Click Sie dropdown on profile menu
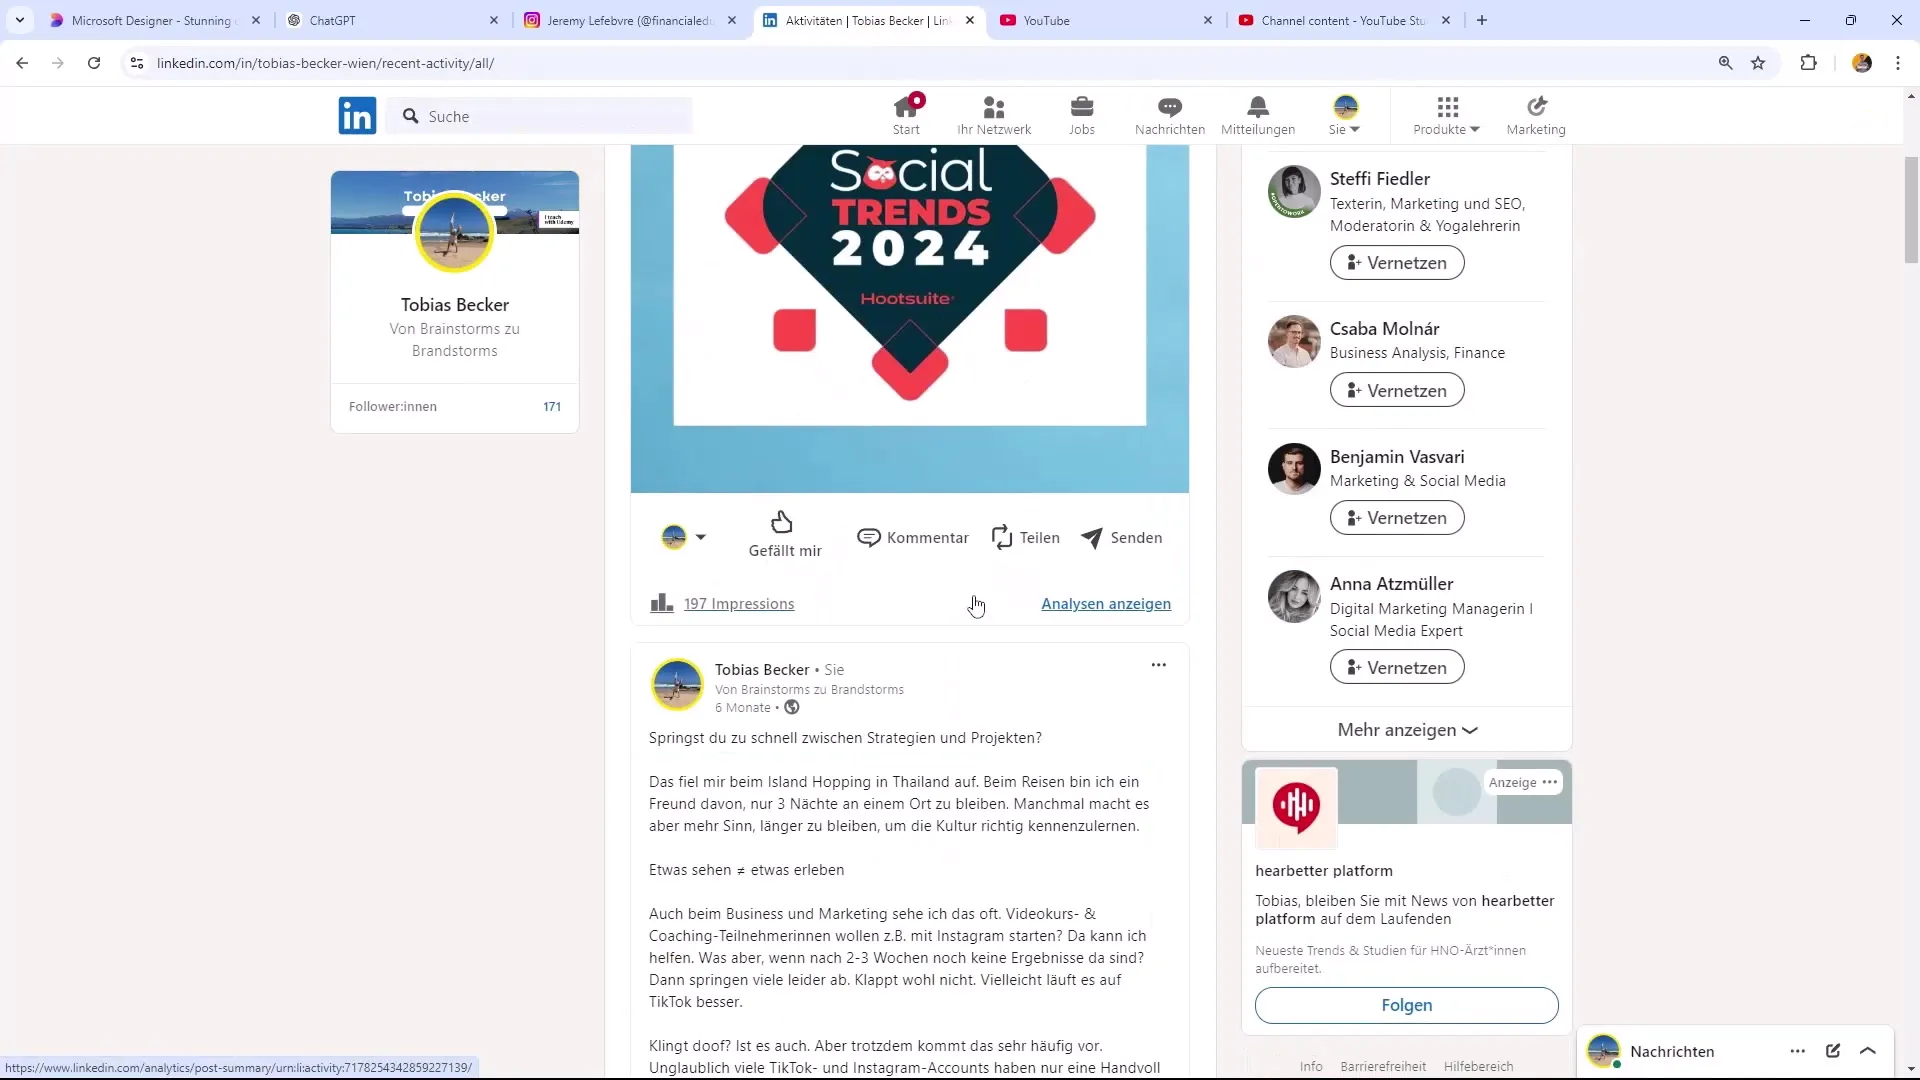Image resolution: width=1920 pixels, height=1080 pixels. coord(1345,115)
